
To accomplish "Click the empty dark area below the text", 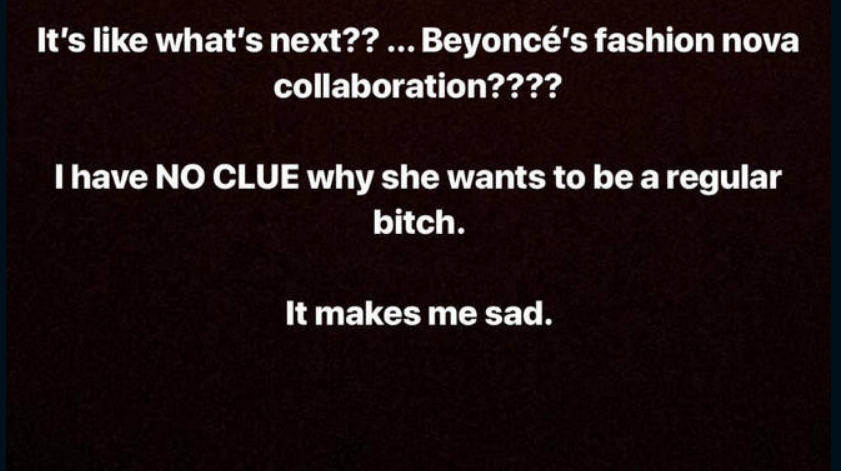I will tap(418, 402).
